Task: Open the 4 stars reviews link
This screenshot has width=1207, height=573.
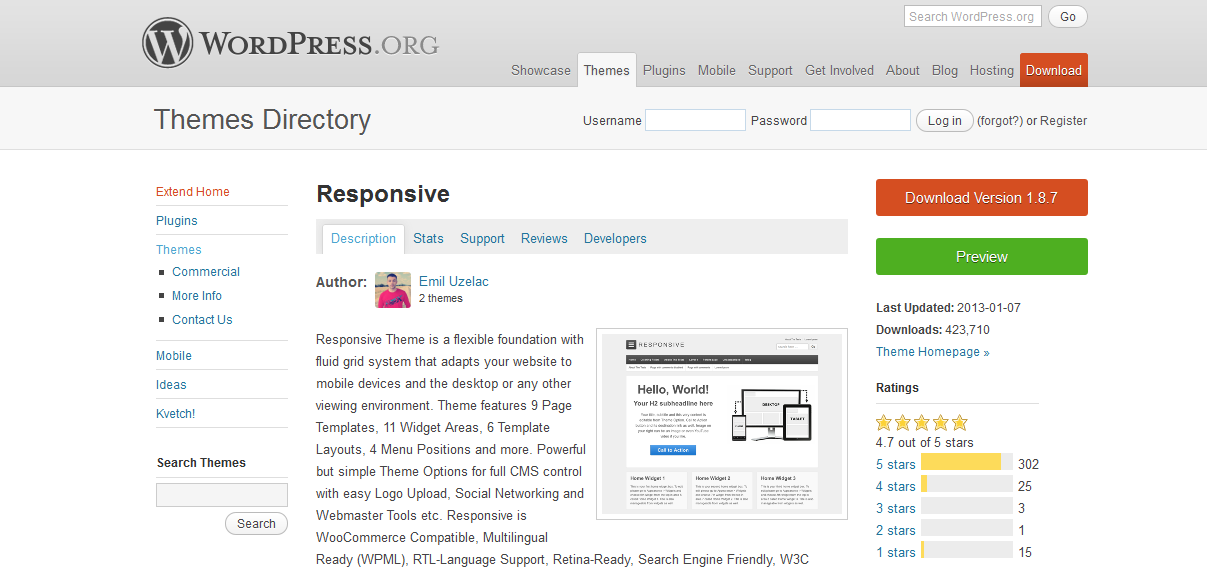Action: tap(896, 487)
